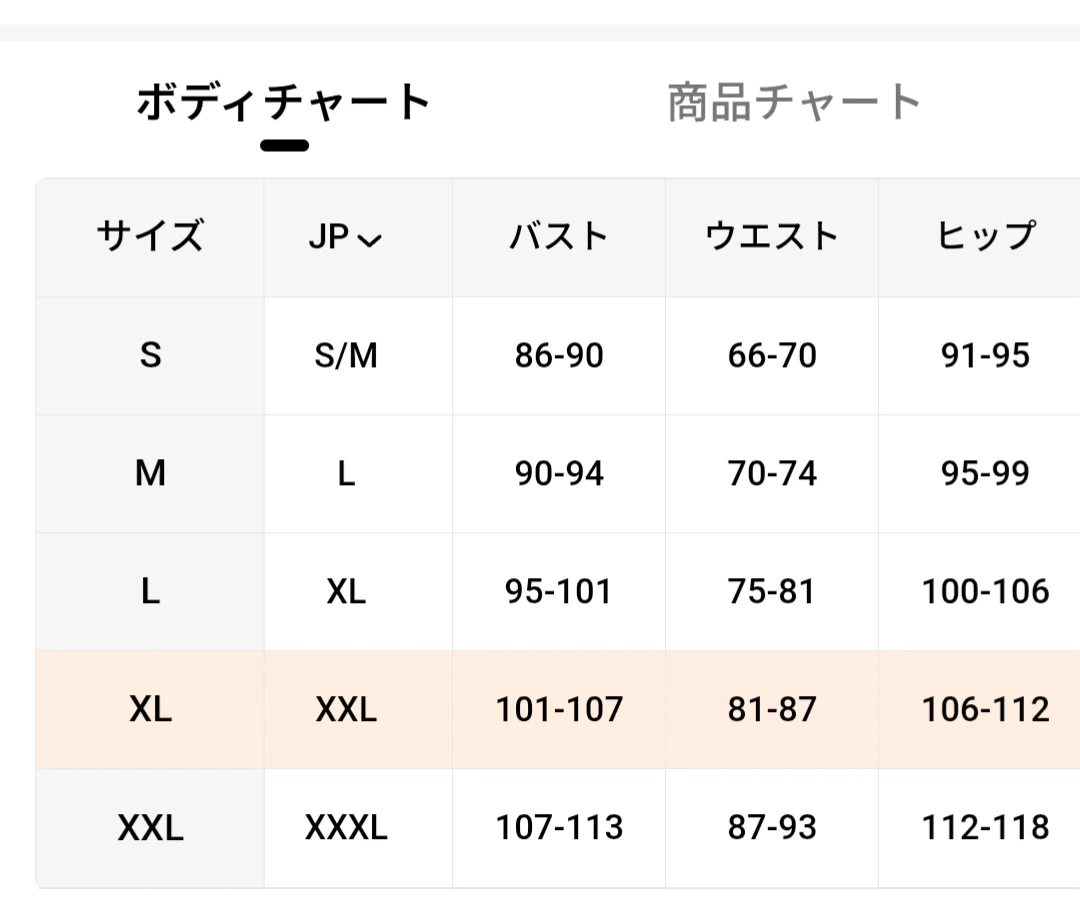Click bust measurement 86-90 cell
1080x913 pixels.
click(x=559, y=355)
